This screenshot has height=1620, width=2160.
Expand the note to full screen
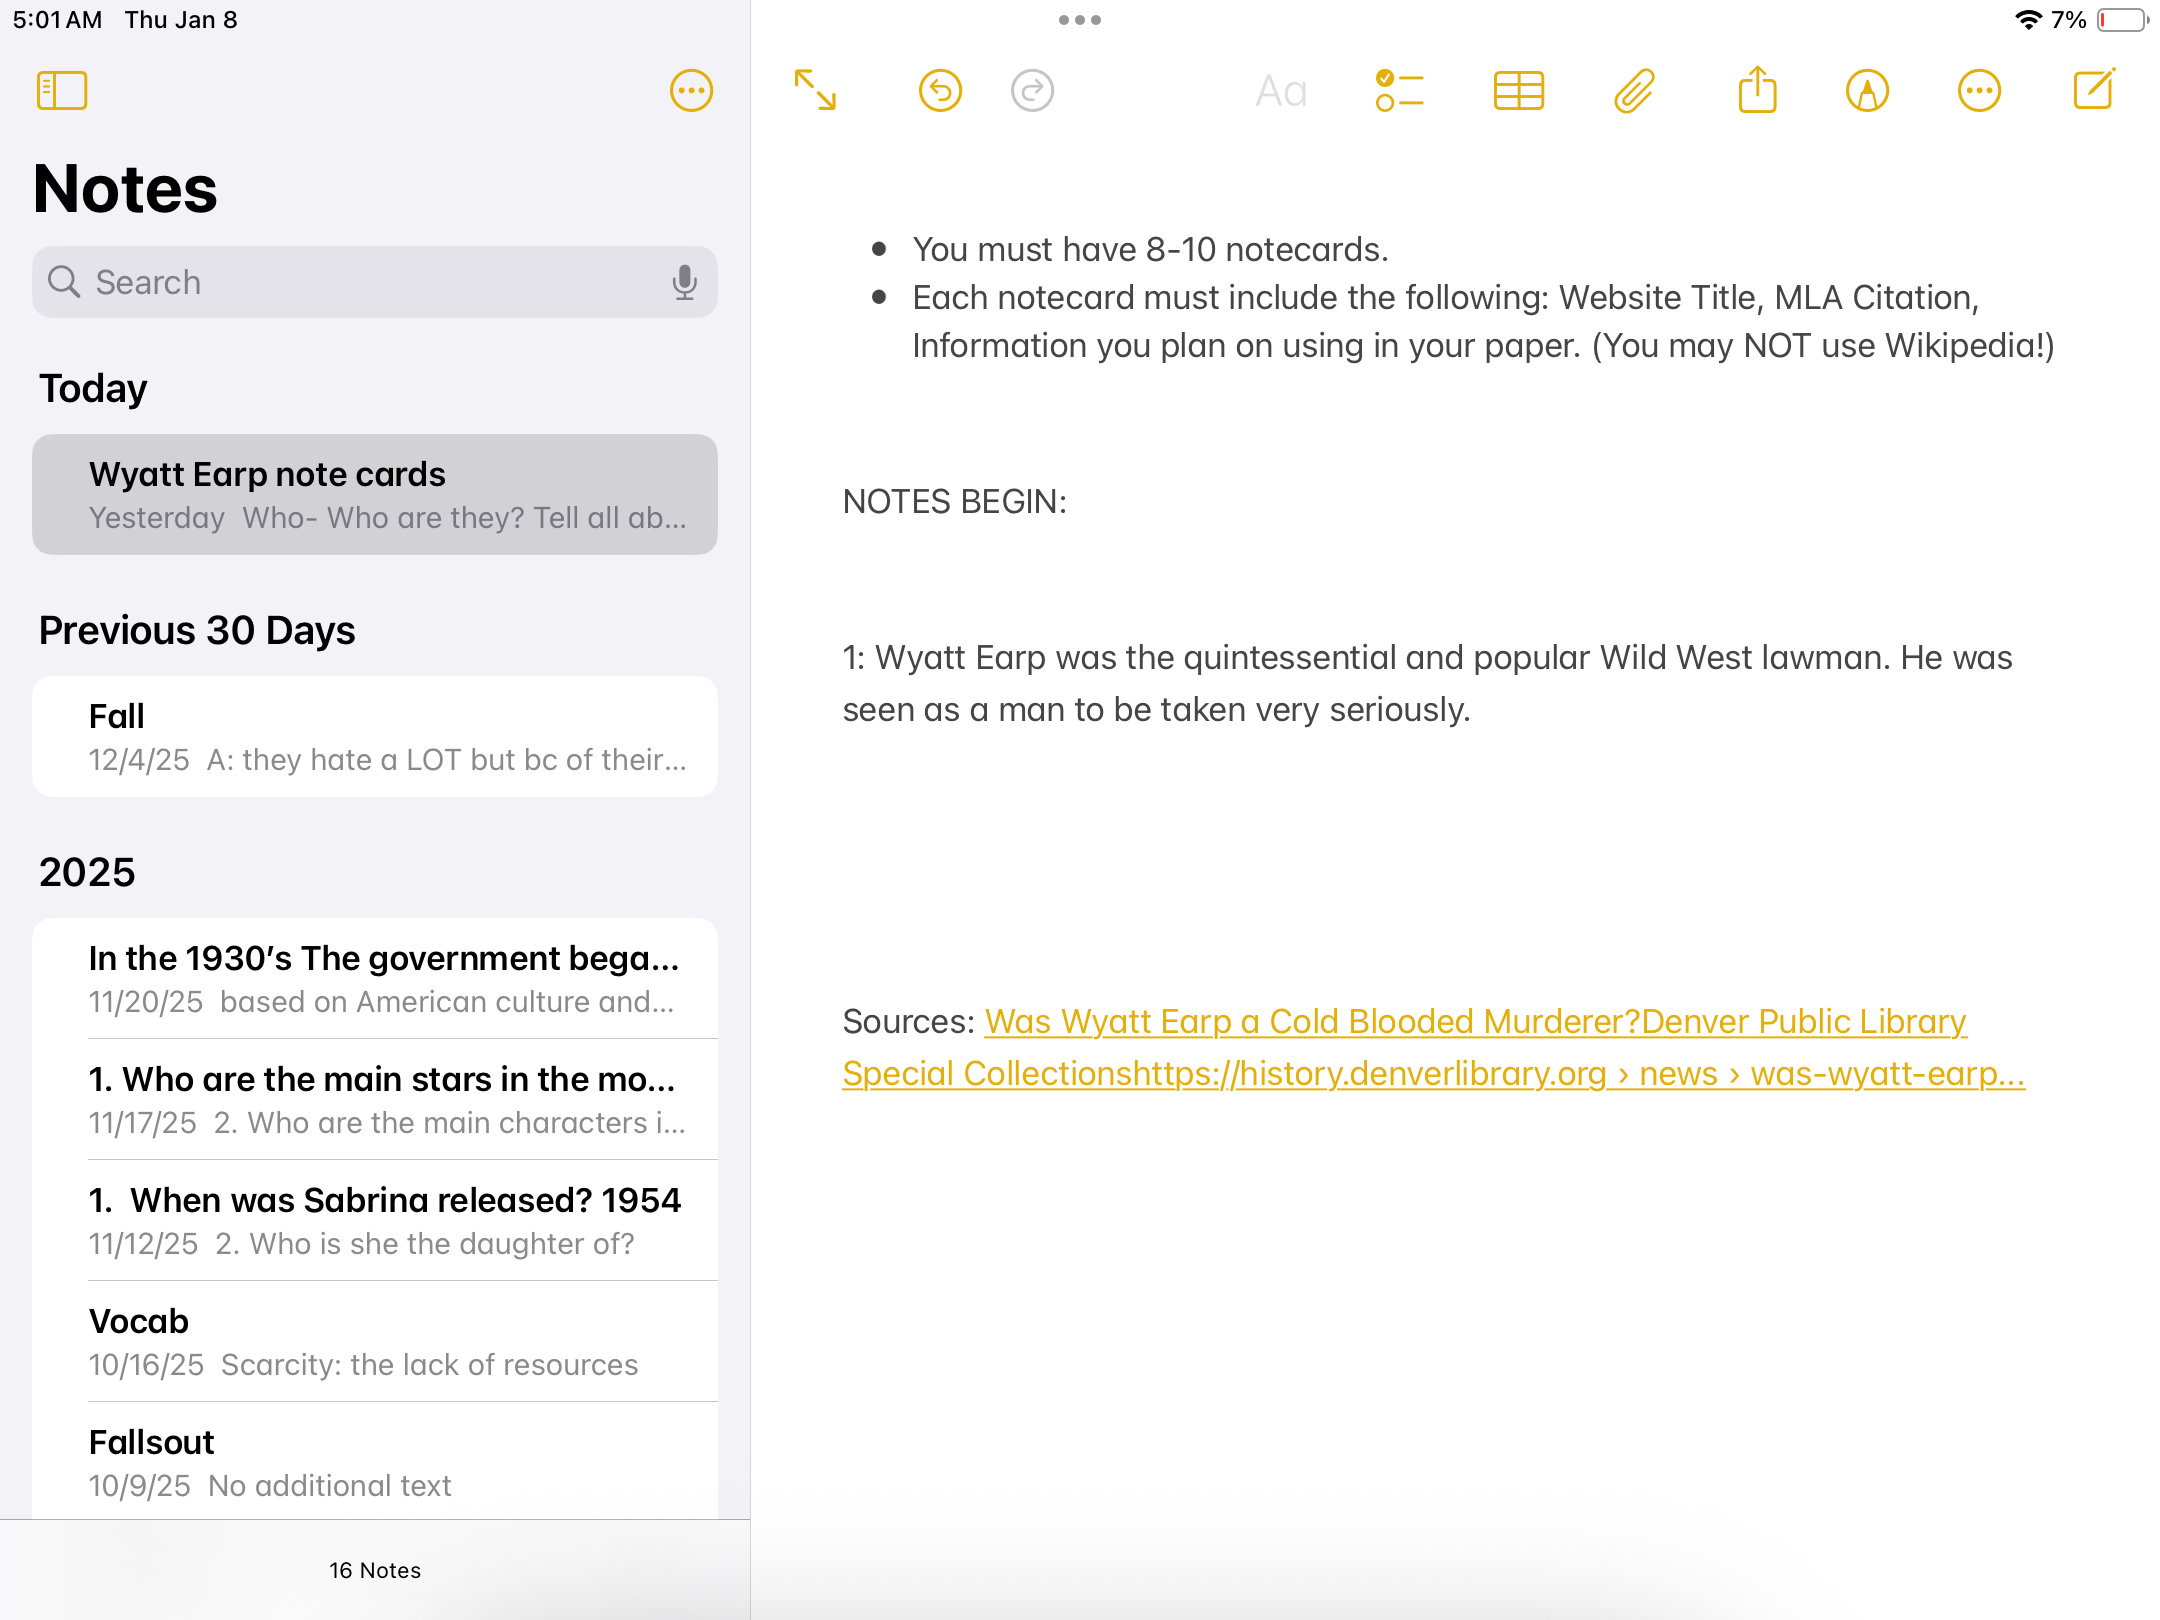815,90
